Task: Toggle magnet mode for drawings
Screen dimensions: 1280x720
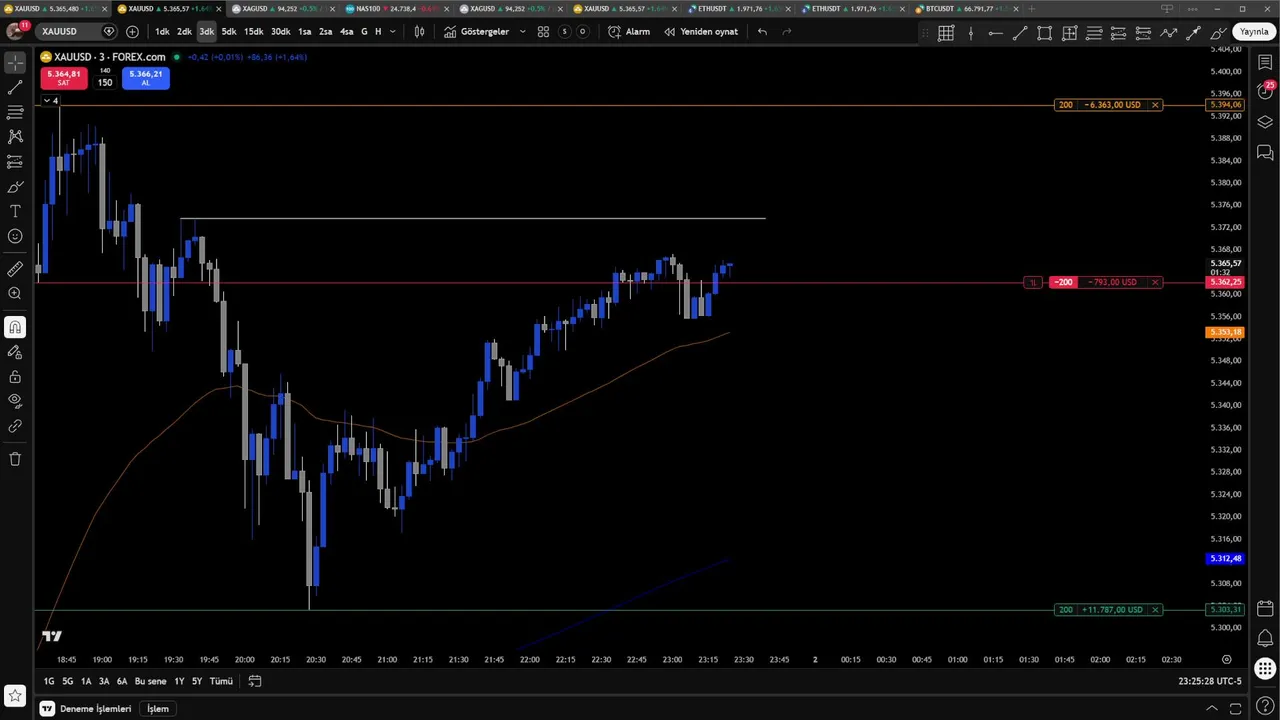Action: pos(15,327)
